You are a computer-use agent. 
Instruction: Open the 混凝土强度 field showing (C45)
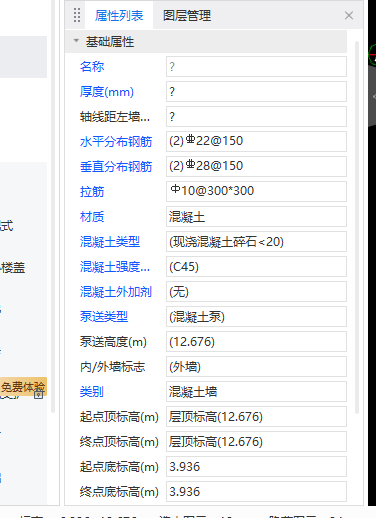tap(256, 267)
